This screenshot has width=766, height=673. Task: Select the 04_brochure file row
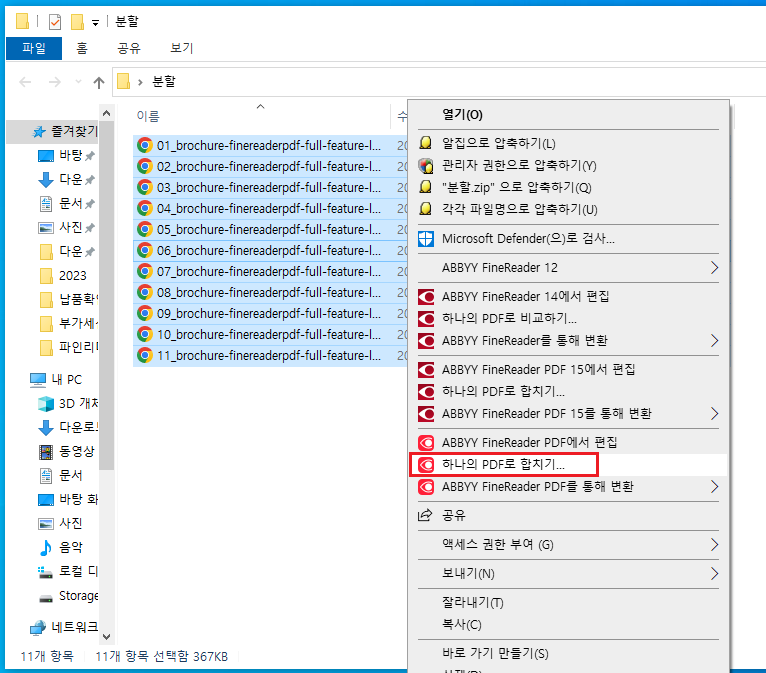click(x=270, y=209)
